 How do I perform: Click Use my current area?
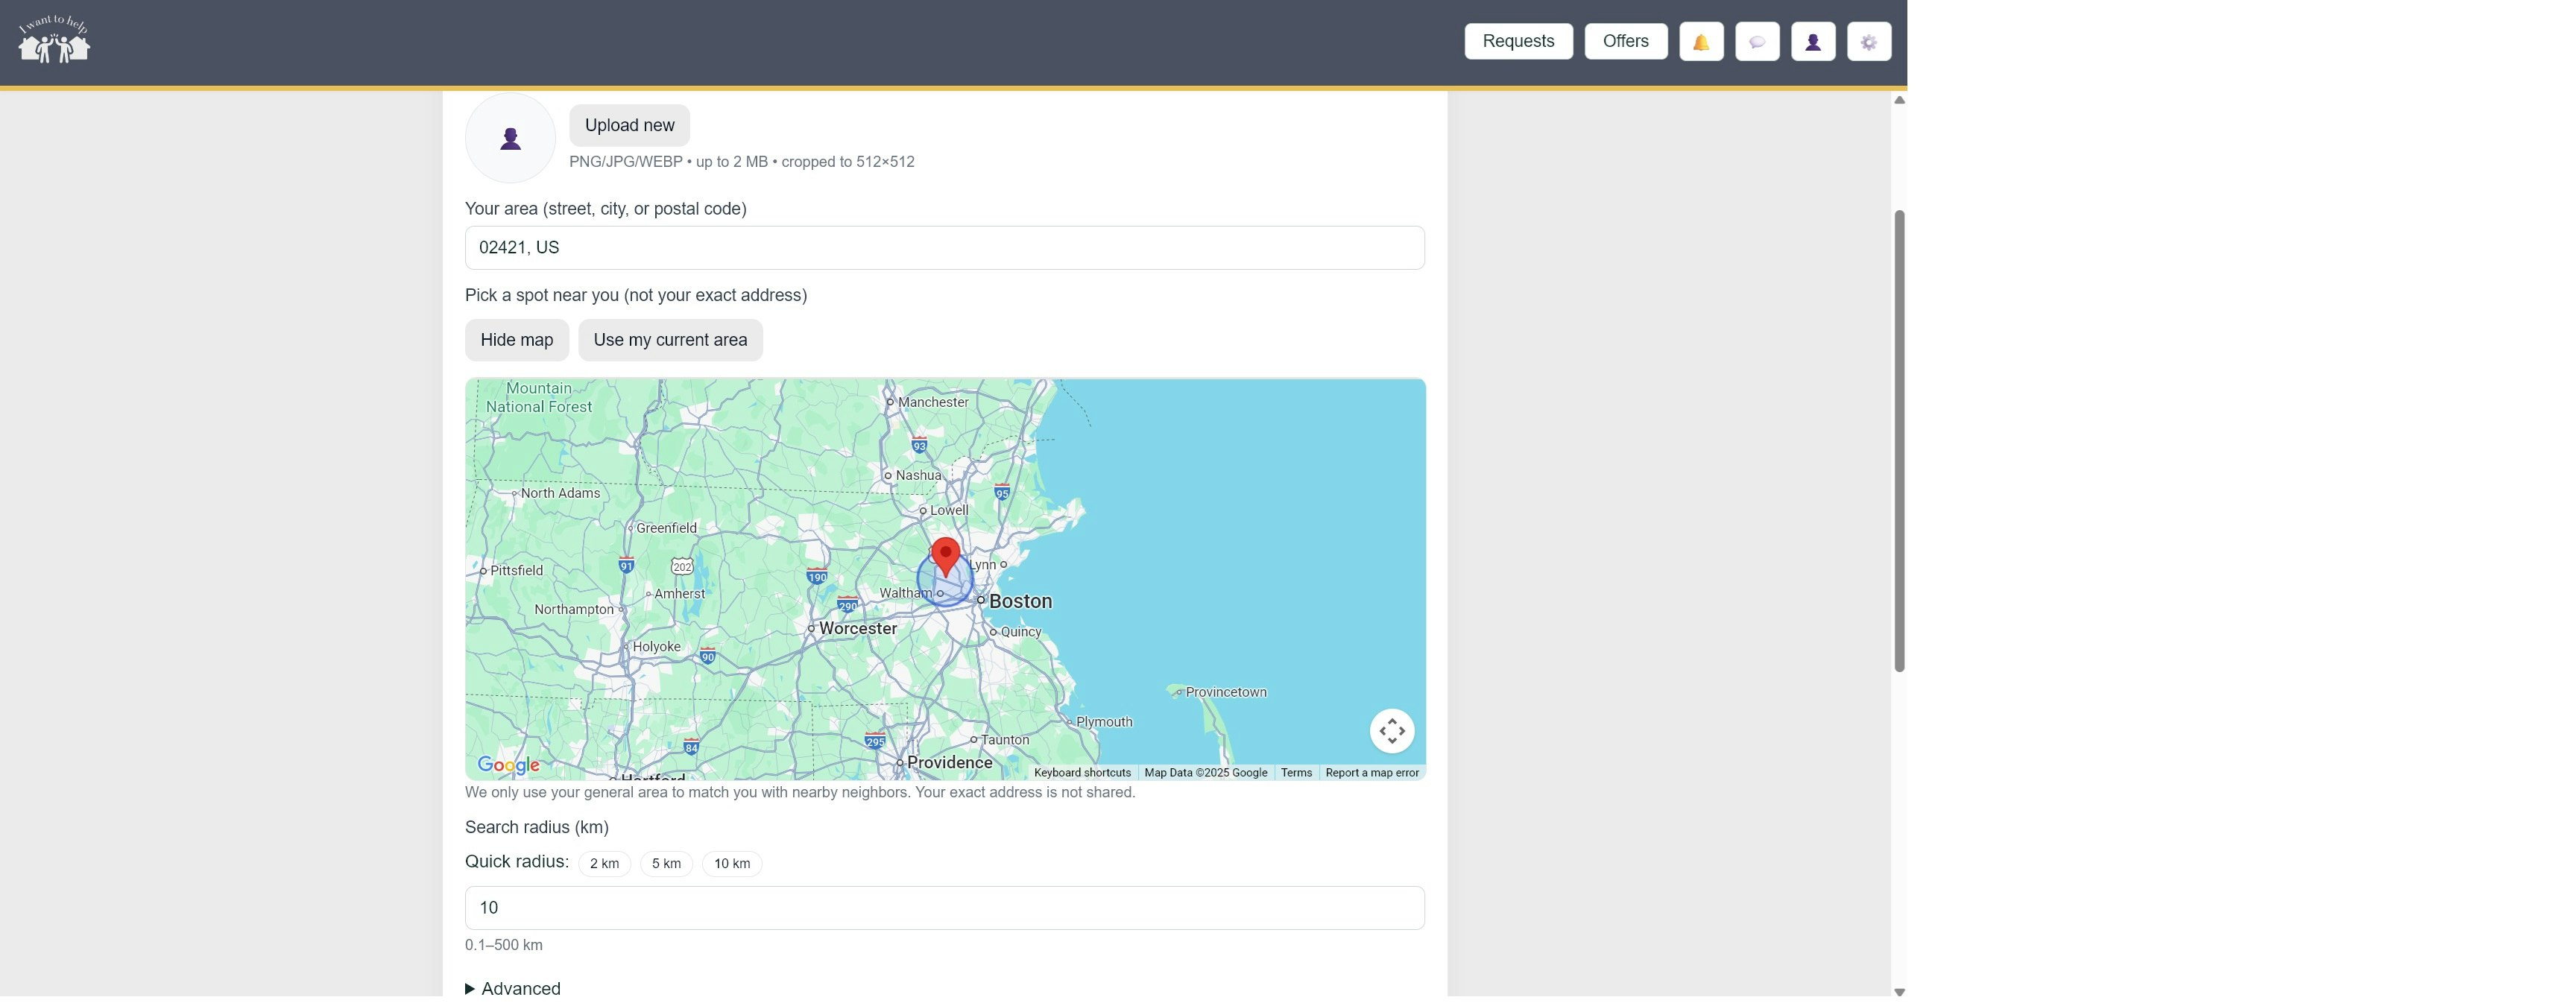point(670,340)
